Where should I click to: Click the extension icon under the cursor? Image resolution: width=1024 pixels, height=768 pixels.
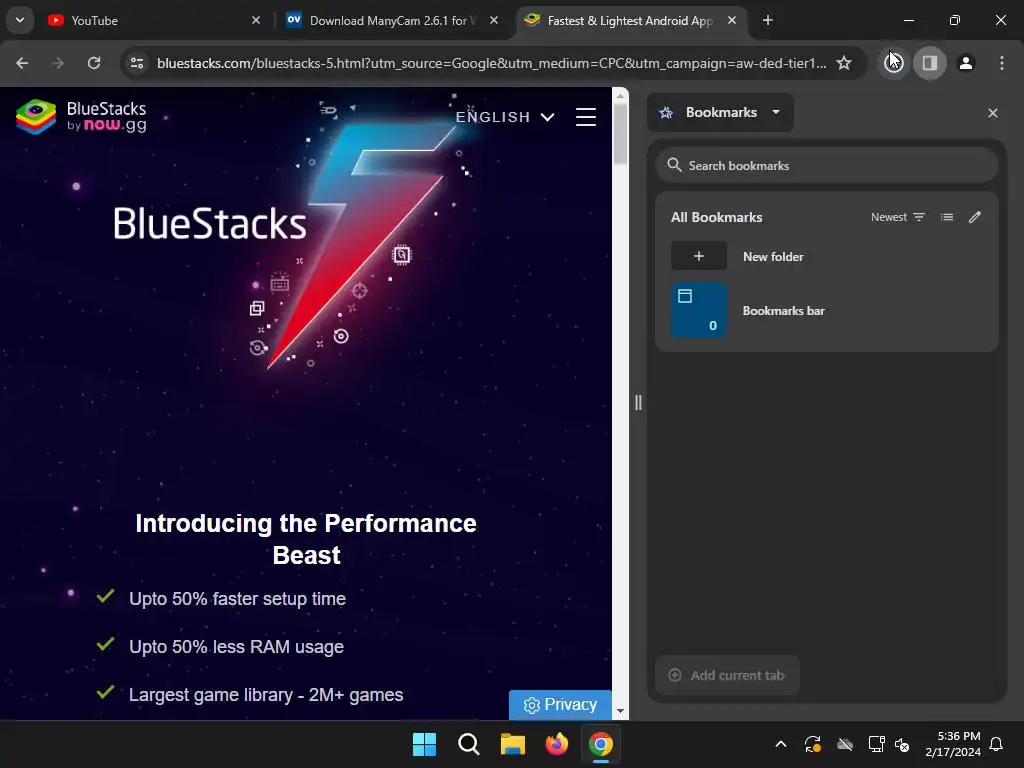click(x=894, y=63)
